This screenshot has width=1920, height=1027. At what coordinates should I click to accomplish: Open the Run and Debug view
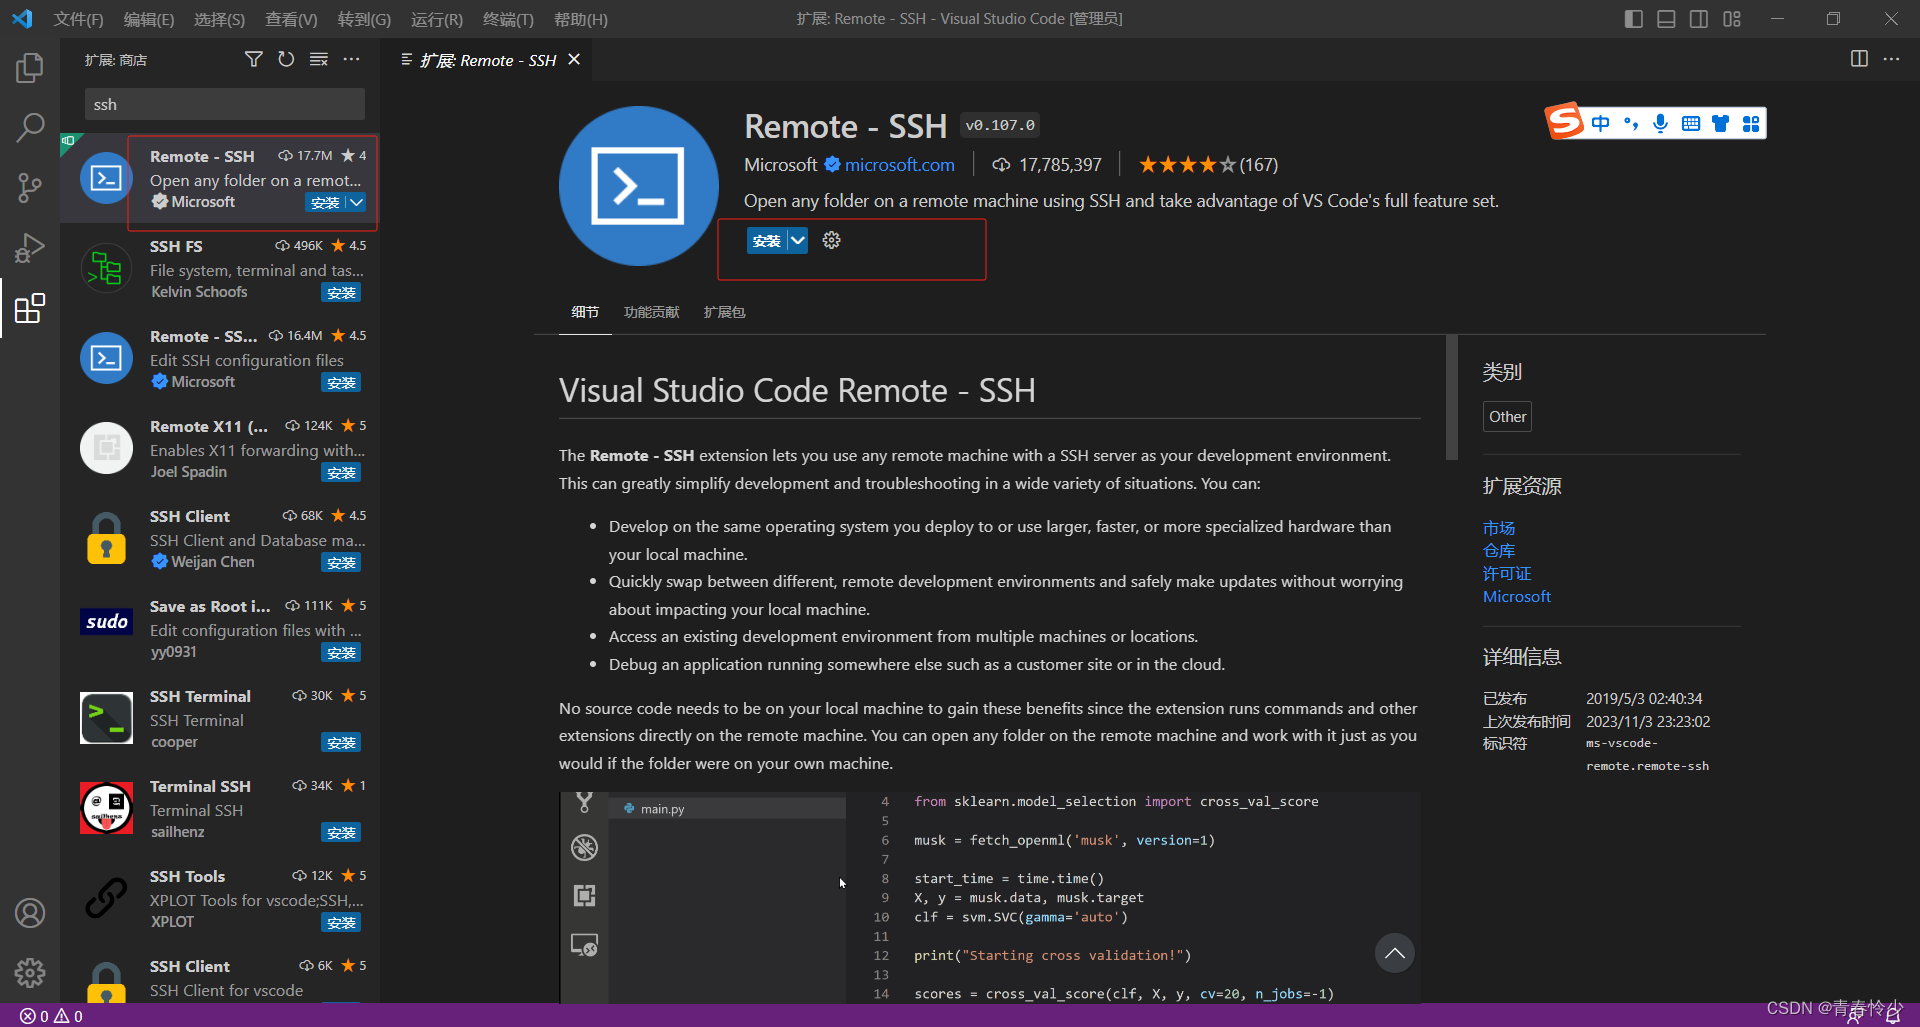pyautogui.click(x=30, y=248)
